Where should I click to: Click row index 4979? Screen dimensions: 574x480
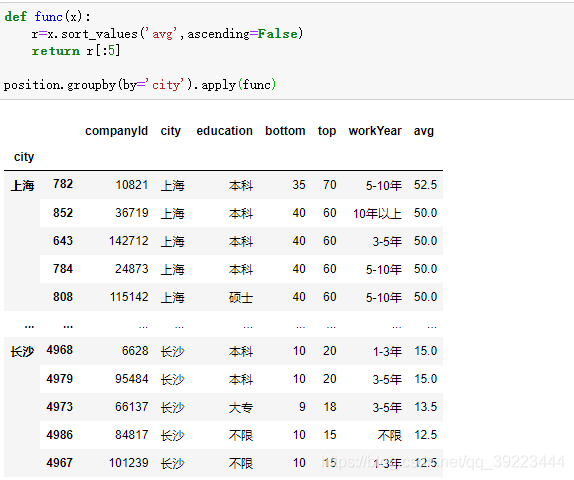click(x=60, y=379)
